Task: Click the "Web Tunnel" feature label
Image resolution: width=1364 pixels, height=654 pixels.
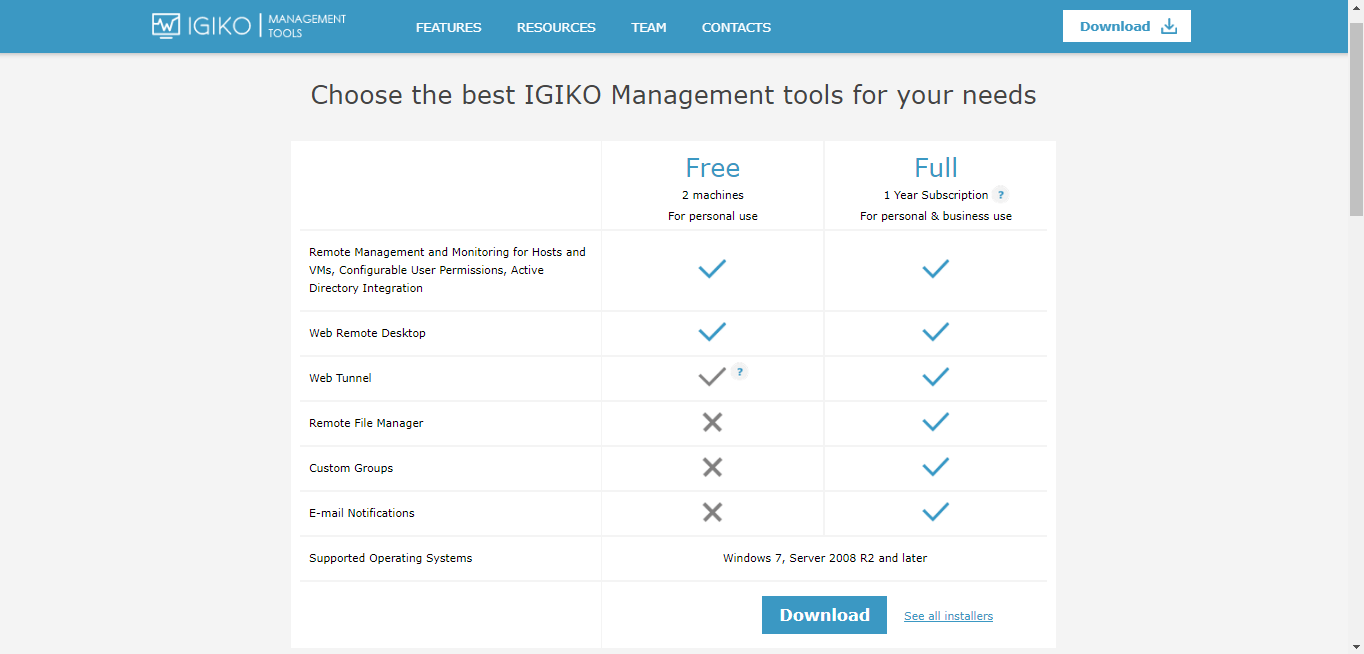Action: (x=340, y=378)
